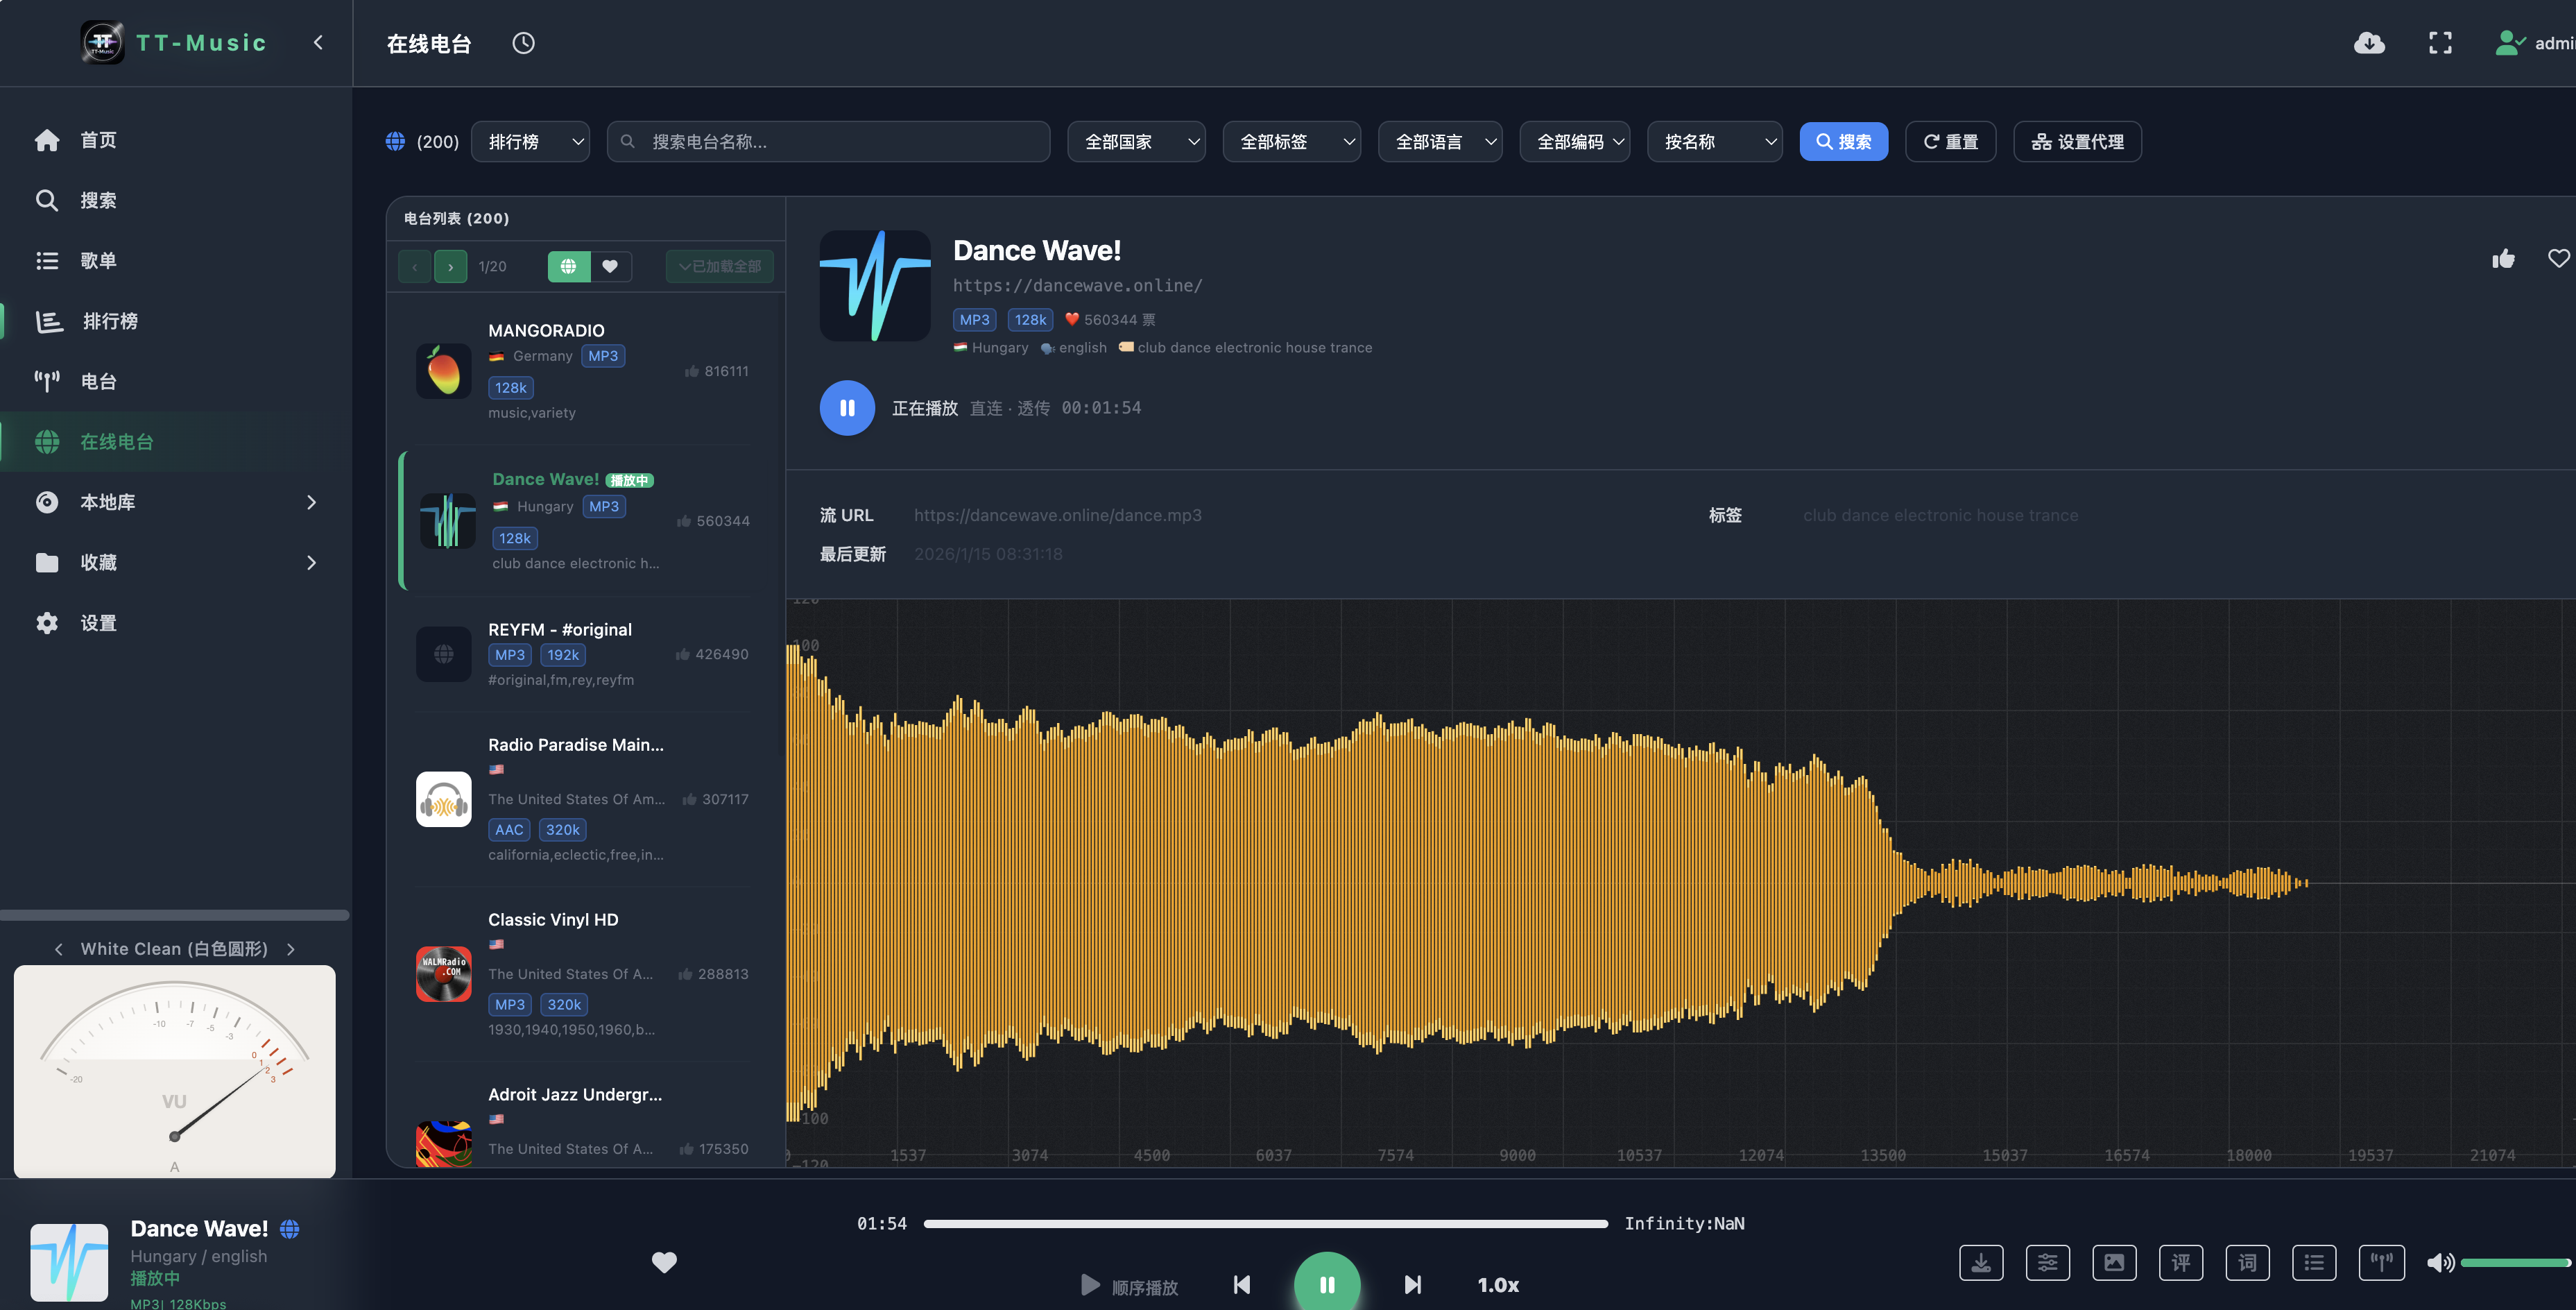Click the blue 搜索 search button
Image resolution: width=2576 pixels, height=1310 pixels.
1843,142
